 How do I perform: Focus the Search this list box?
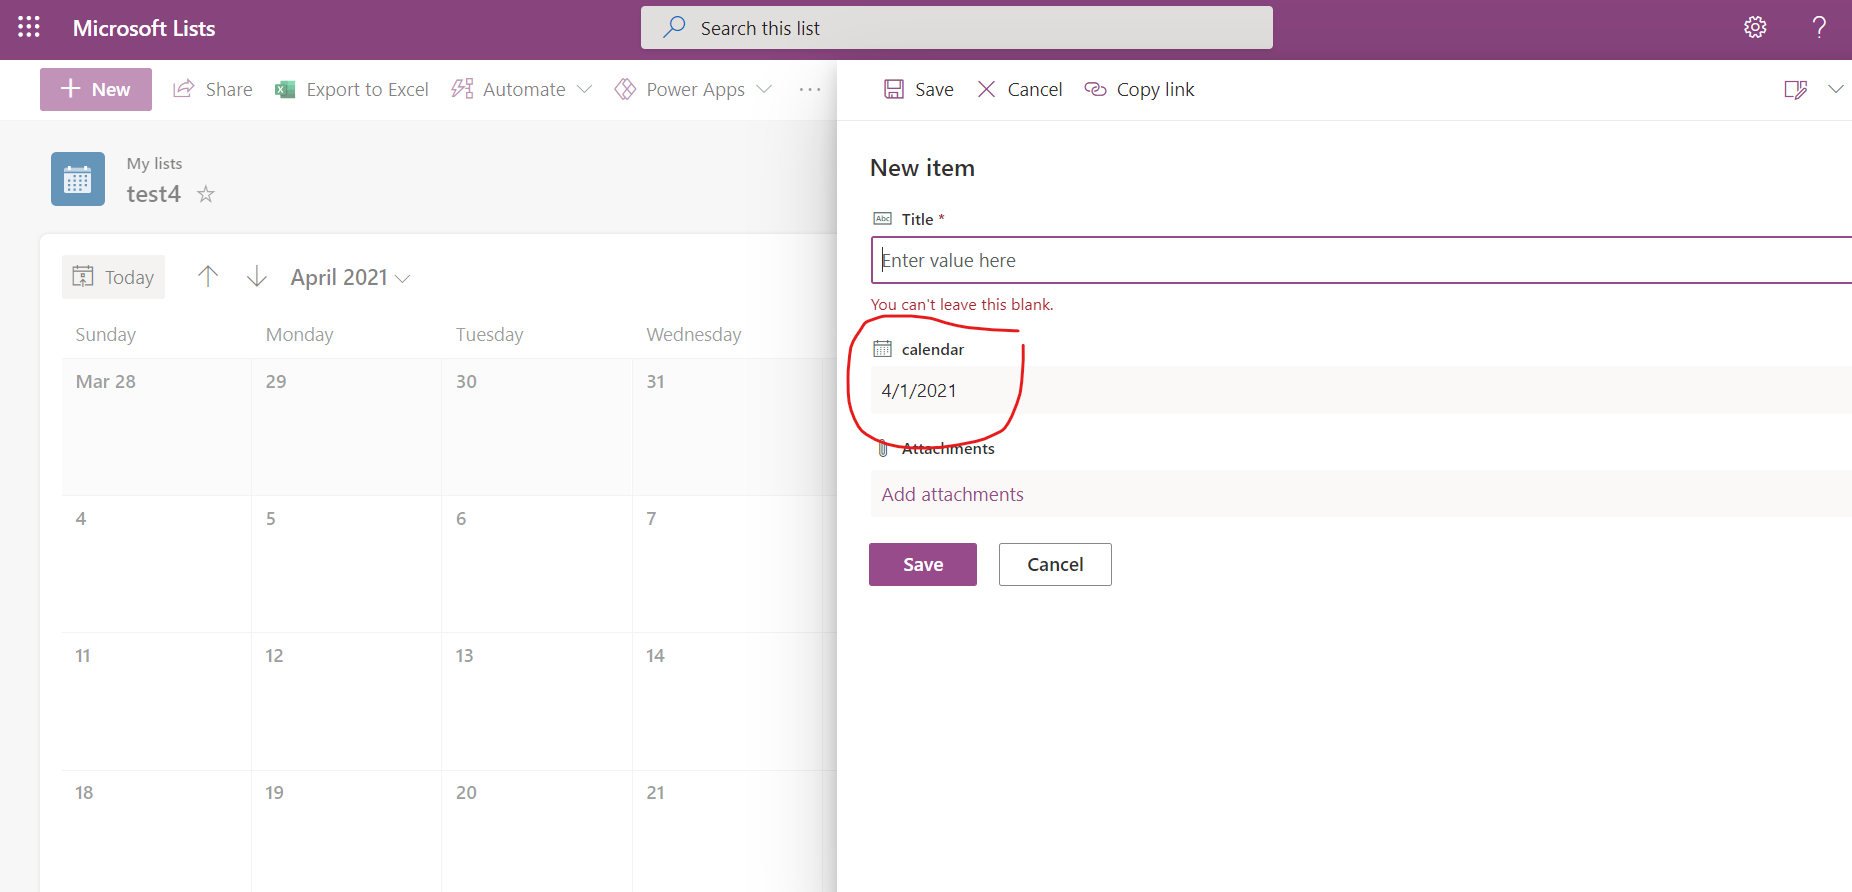click(x=957, y=28)
